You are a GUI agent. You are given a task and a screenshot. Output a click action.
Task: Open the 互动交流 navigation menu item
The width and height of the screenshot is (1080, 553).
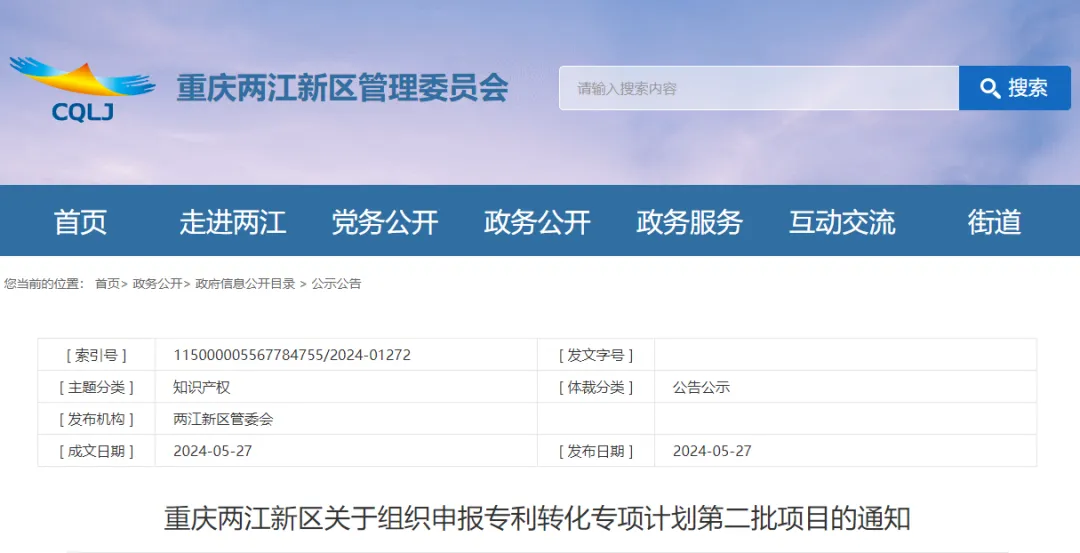tap(842, 222)
